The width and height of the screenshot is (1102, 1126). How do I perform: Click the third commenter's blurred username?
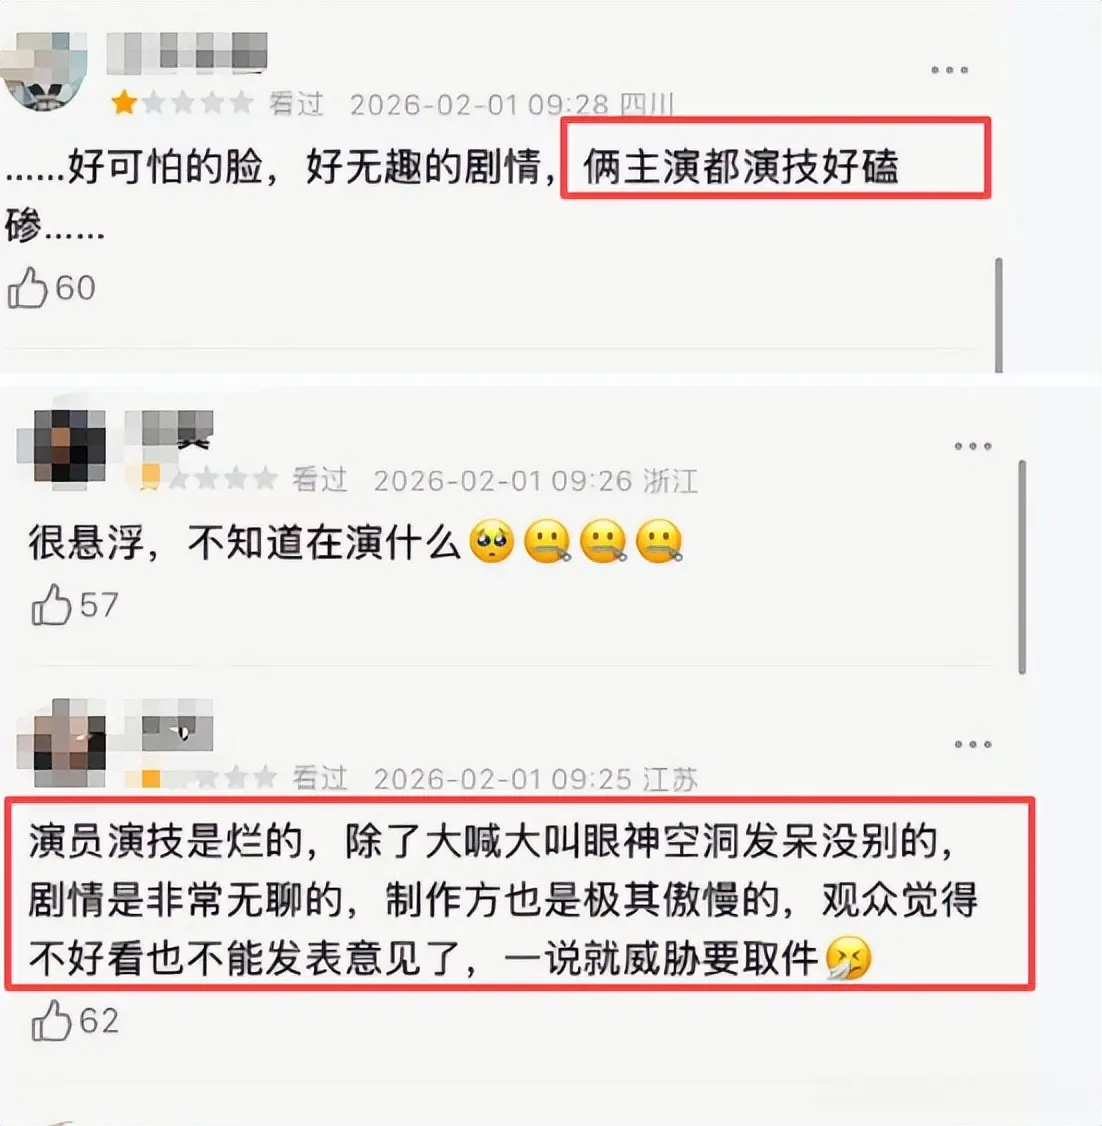pyautogui.click(x=169, y=725)
